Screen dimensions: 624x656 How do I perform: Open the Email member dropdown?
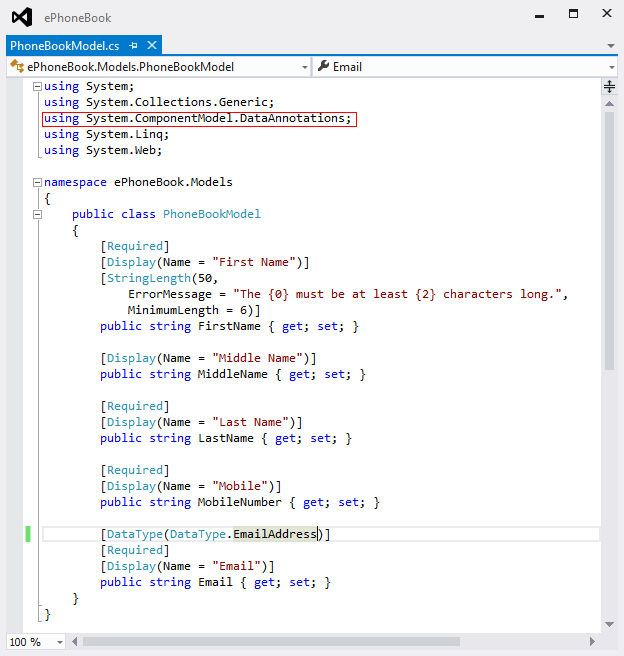tap(612, 67)
